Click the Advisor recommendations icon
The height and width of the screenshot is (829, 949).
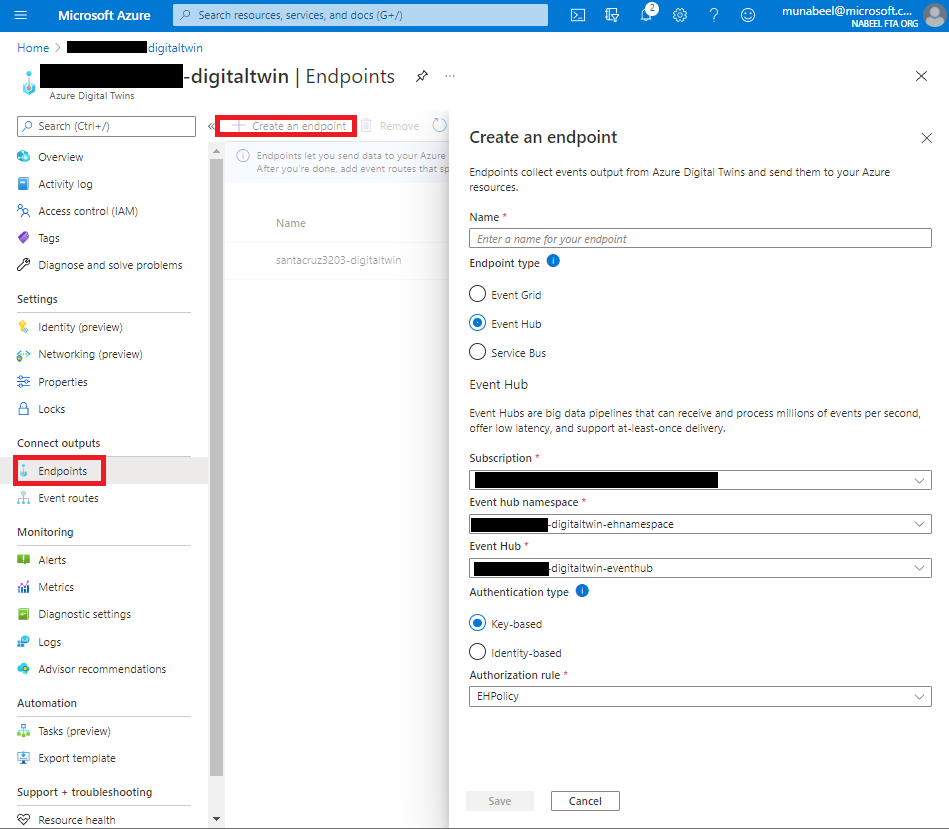[24, 669]
